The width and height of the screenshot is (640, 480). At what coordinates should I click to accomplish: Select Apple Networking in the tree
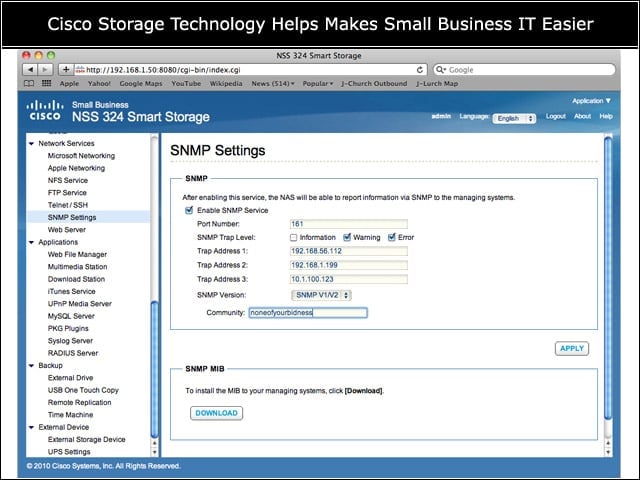[76, 168]
